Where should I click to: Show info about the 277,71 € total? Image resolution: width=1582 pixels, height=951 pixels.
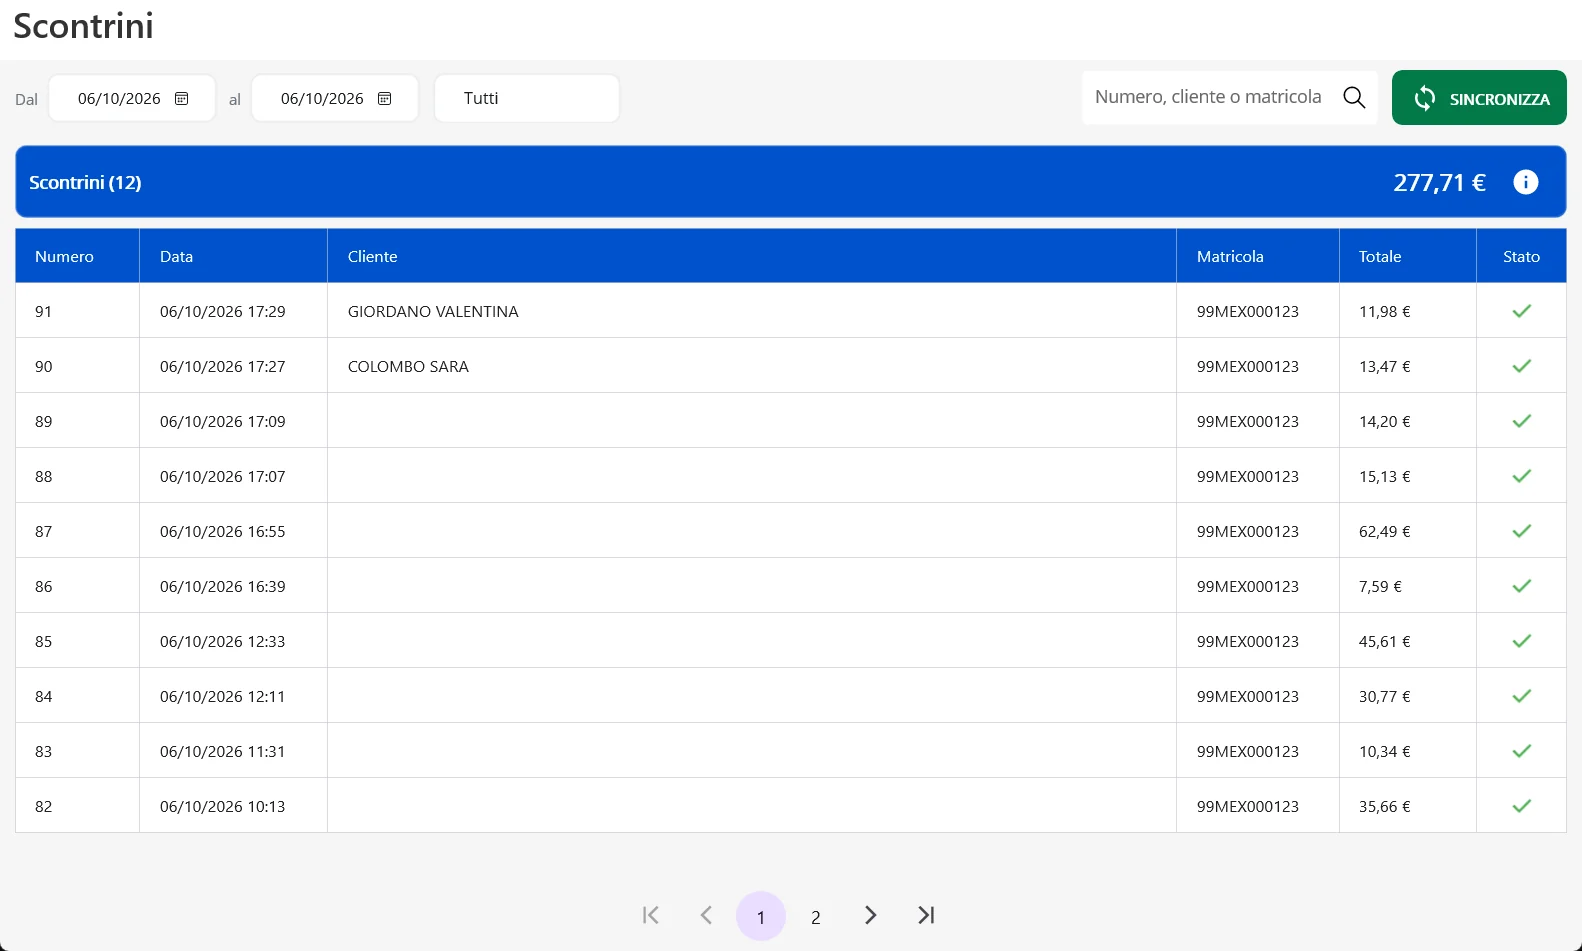pos(1525,182)
